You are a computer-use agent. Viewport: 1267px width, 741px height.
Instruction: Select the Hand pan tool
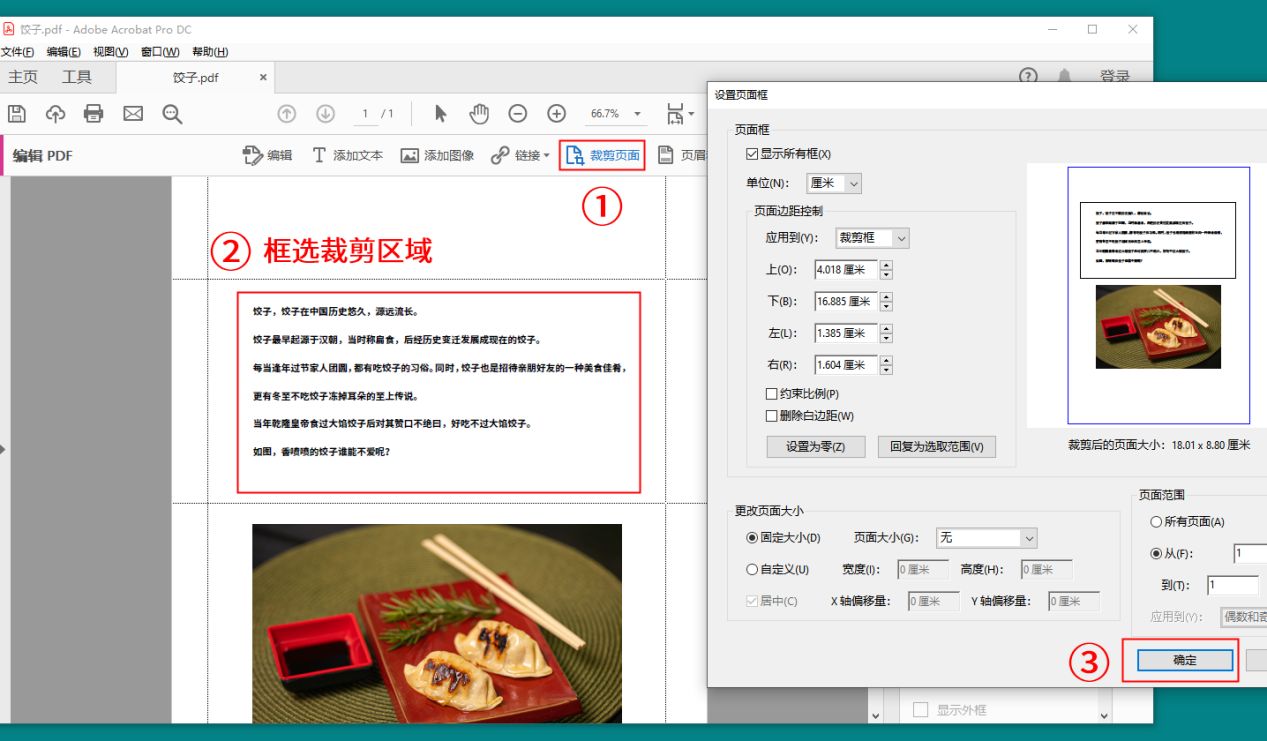(479, 114)
